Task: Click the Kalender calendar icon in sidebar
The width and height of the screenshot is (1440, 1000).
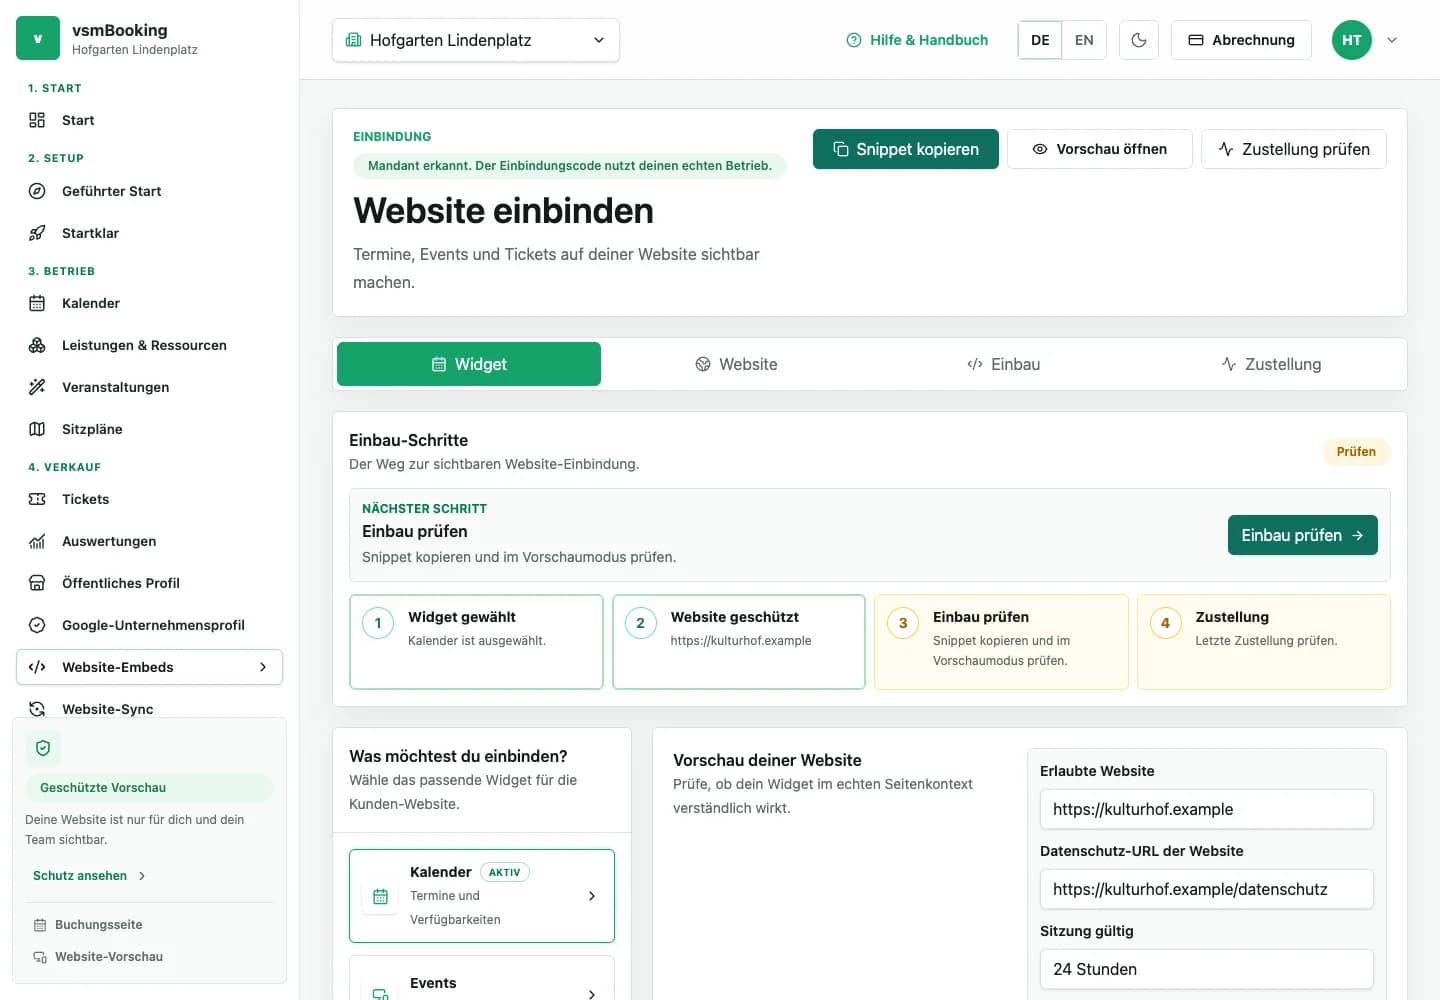Action: click(x=37, y=303)
